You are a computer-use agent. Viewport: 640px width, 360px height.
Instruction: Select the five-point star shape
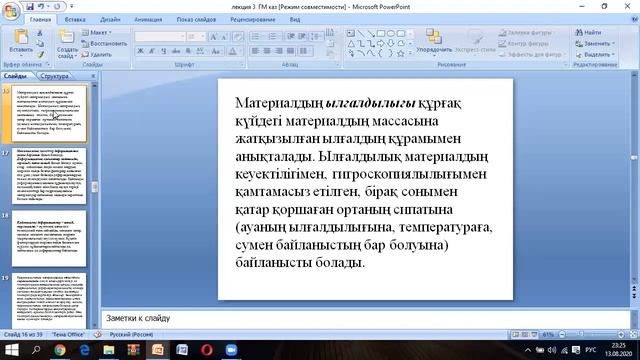coord(401,53)
